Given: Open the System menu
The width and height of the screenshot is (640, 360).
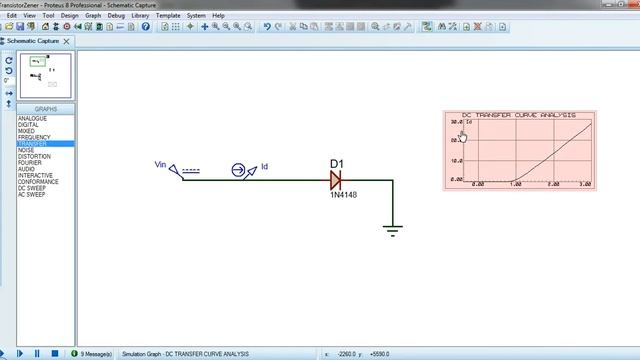Looking at the screenshot, I should pos(196,16).
